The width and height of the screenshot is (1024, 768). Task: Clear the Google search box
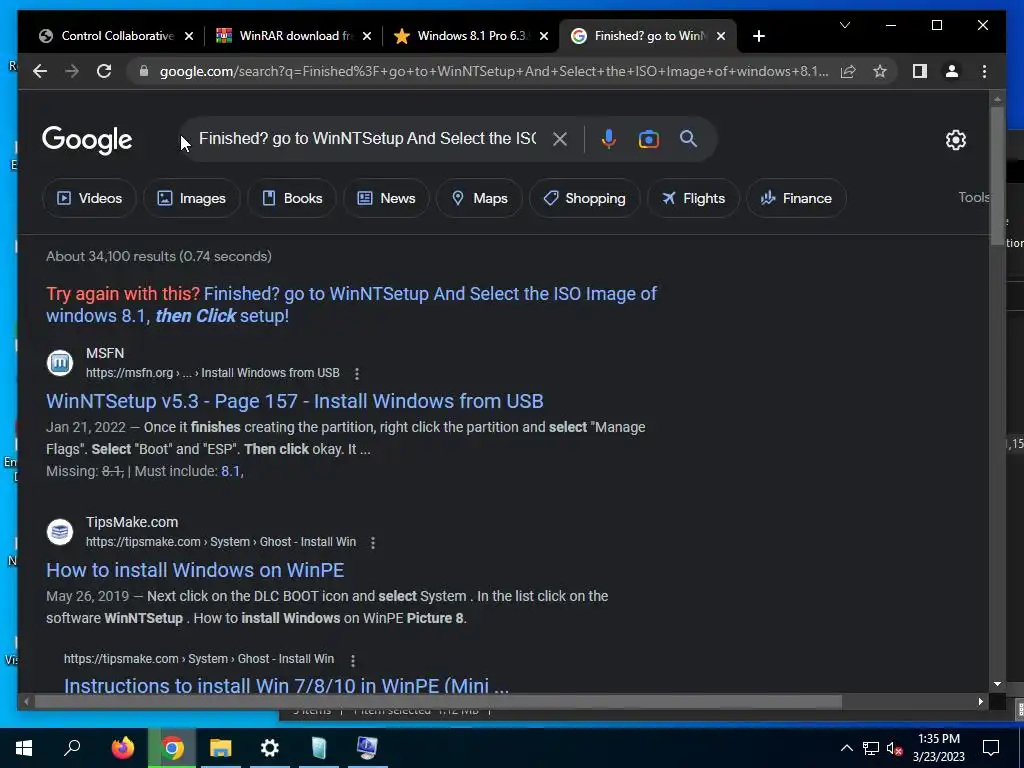(560, 139)
